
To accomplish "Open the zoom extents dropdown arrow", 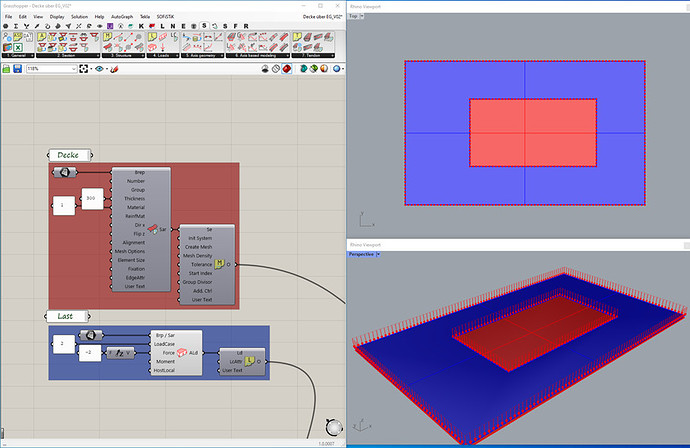I will [x=91, y=69].
